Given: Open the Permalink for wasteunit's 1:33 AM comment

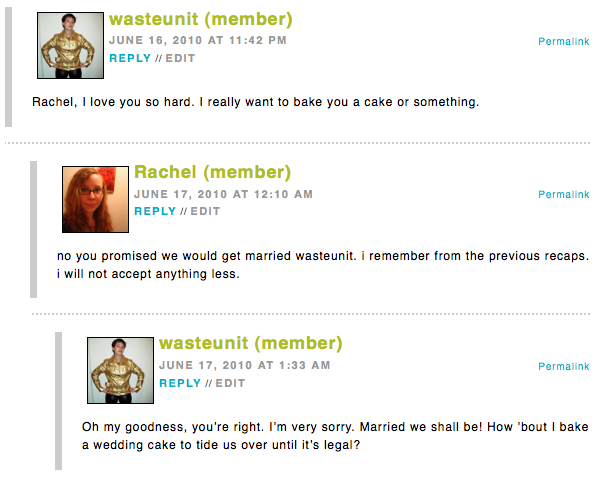Looking at the screenshot, I should [563, 367].
